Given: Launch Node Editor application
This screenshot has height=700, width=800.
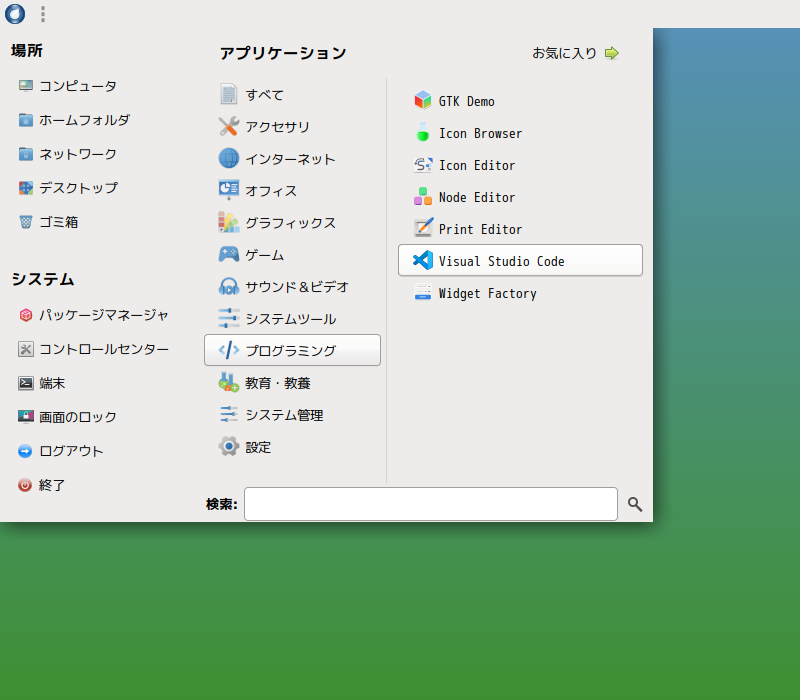Looking at the screenshot, I should coord(520,197).
